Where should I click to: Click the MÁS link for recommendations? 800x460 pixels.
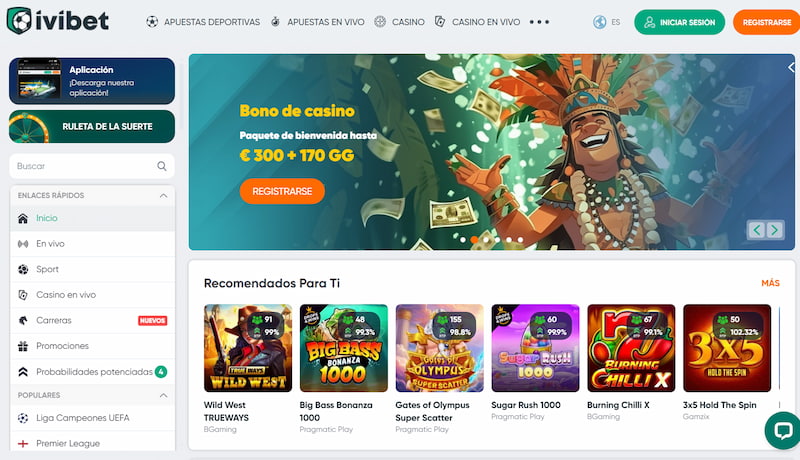pyautogui.click(x=770, y=283)
